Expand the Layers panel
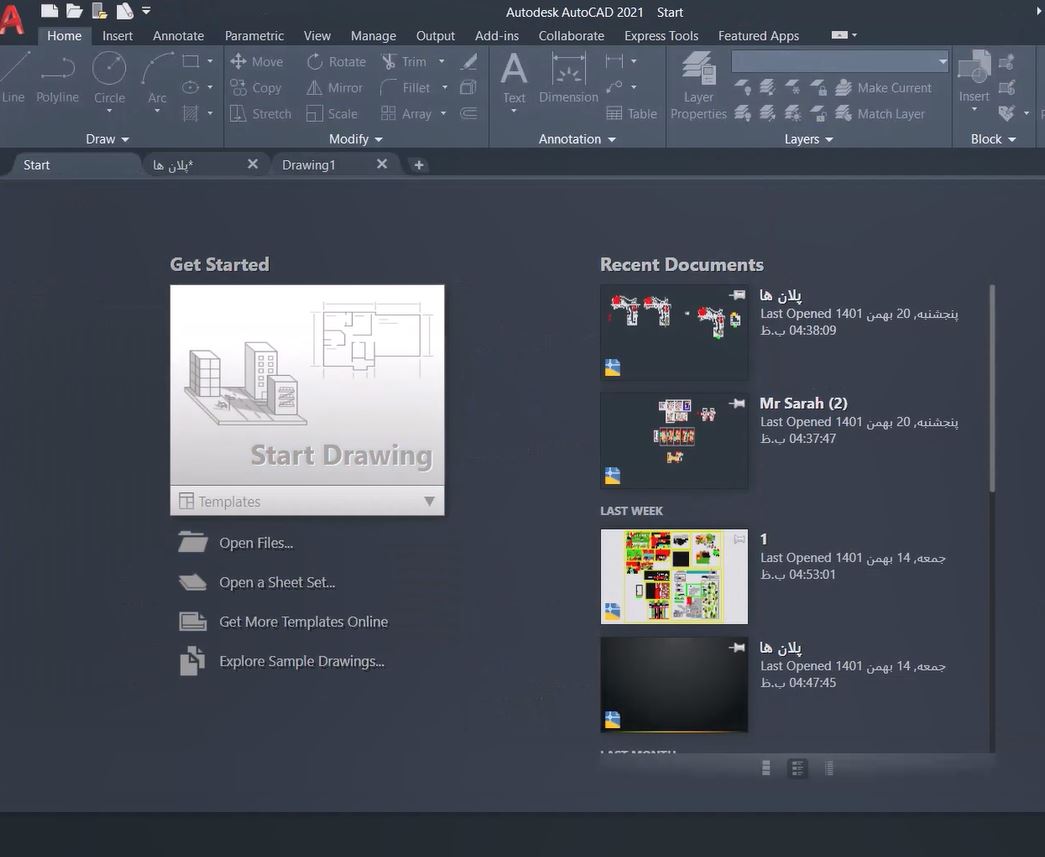The height and width of the screenshot is (857, 1045). click(x=809, y=139)
